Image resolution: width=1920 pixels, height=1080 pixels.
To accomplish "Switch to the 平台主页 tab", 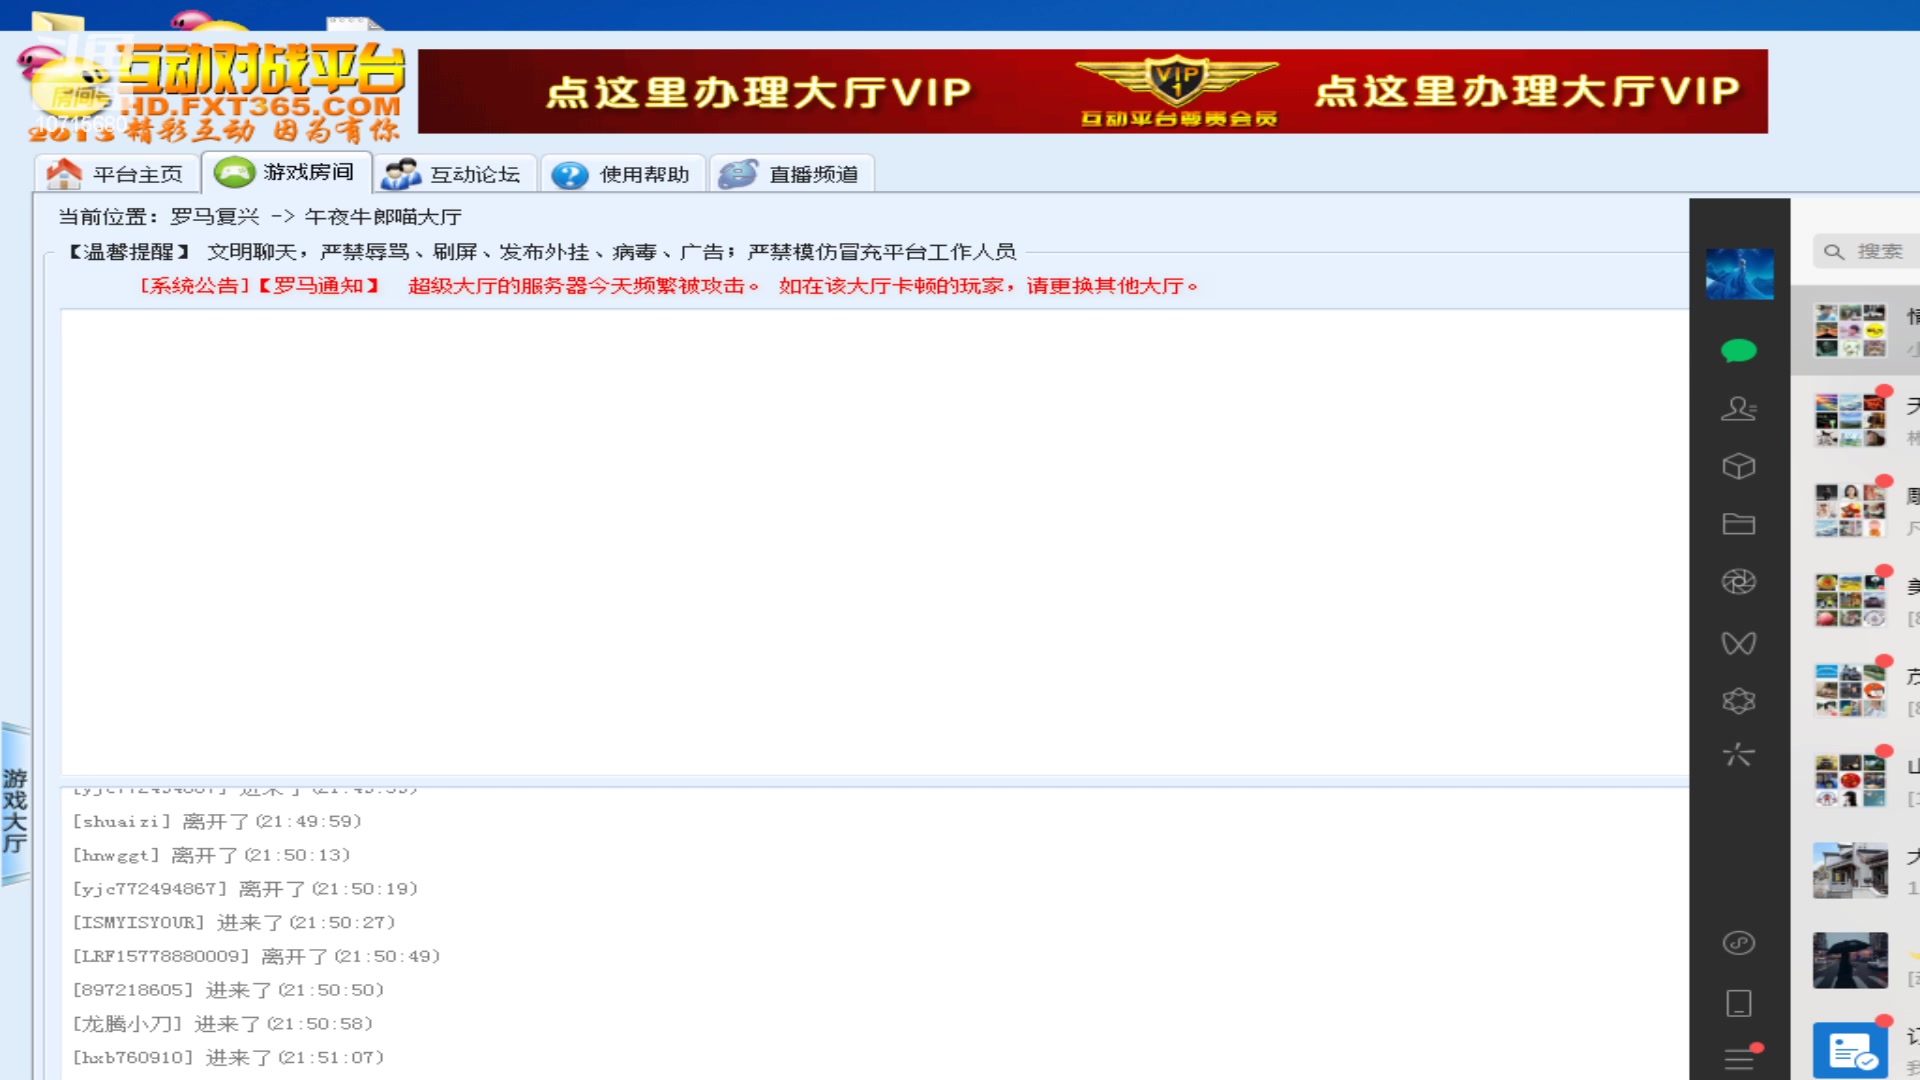I will tap(115, 174).
